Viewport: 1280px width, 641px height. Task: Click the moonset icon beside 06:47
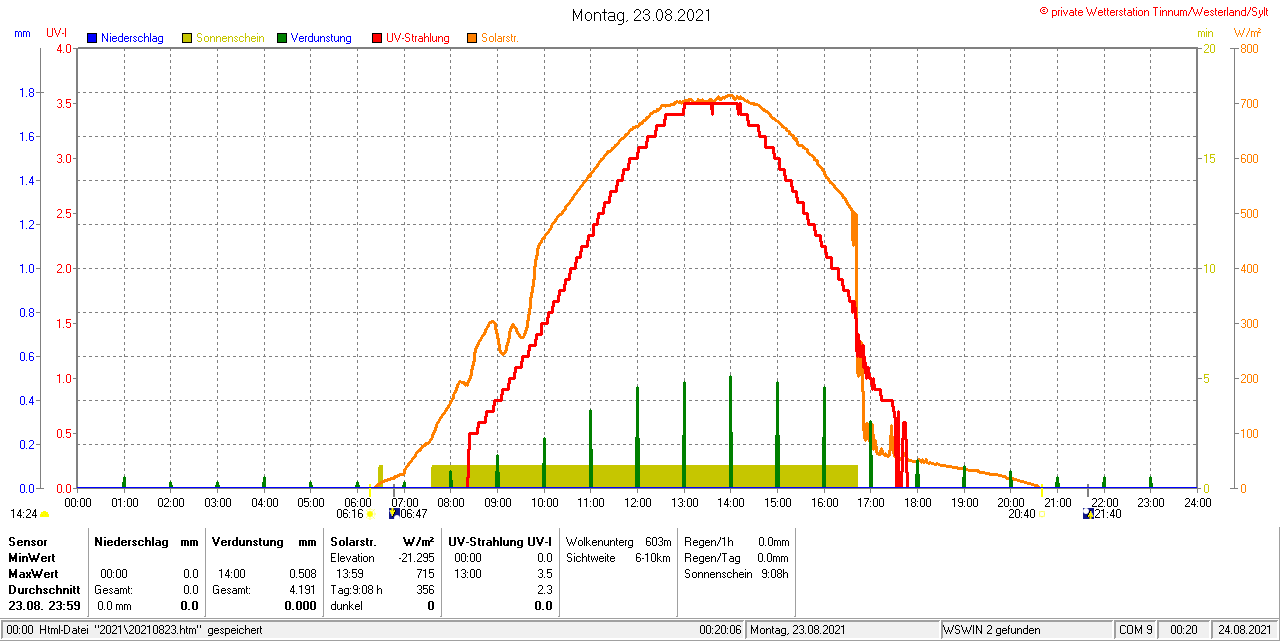tap(393, 514)
